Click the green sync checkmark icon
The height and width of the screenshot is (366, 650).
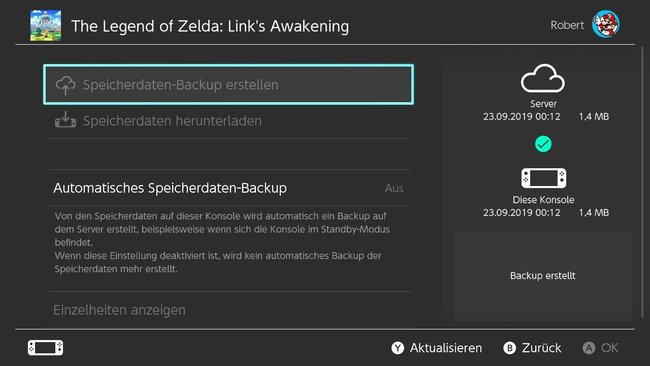(x=543, y=144)
